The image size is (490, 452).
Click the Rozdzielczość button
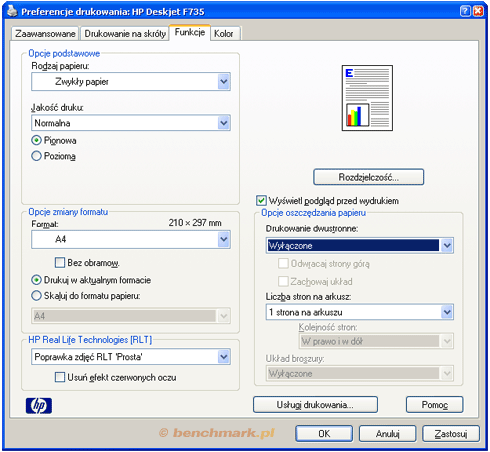[369, 177]
